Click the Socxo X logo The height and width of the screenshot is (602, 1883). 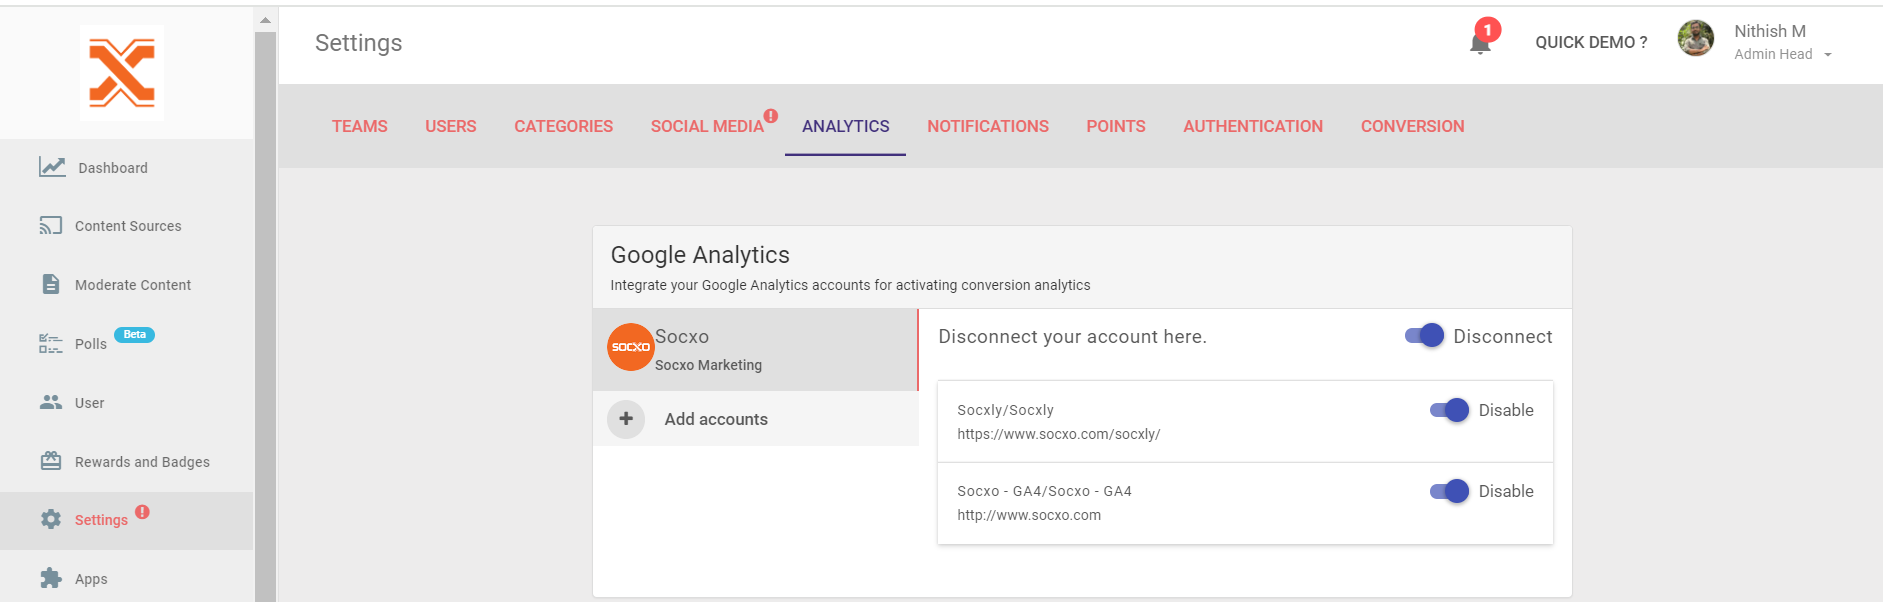pyautogui.click(x=122, y=73)
